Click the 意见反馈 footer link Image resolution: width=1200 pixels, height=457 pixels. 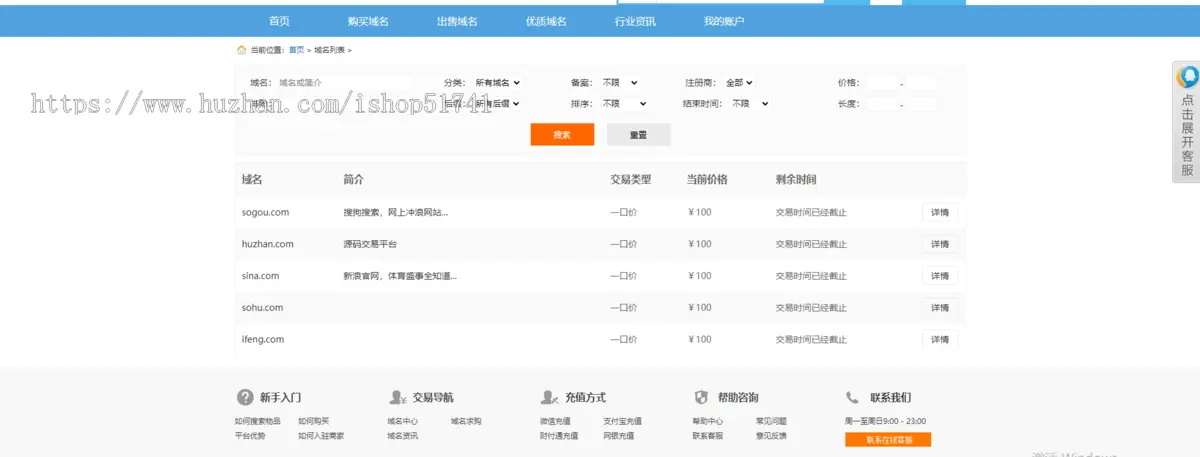click(x=771, y=436)
